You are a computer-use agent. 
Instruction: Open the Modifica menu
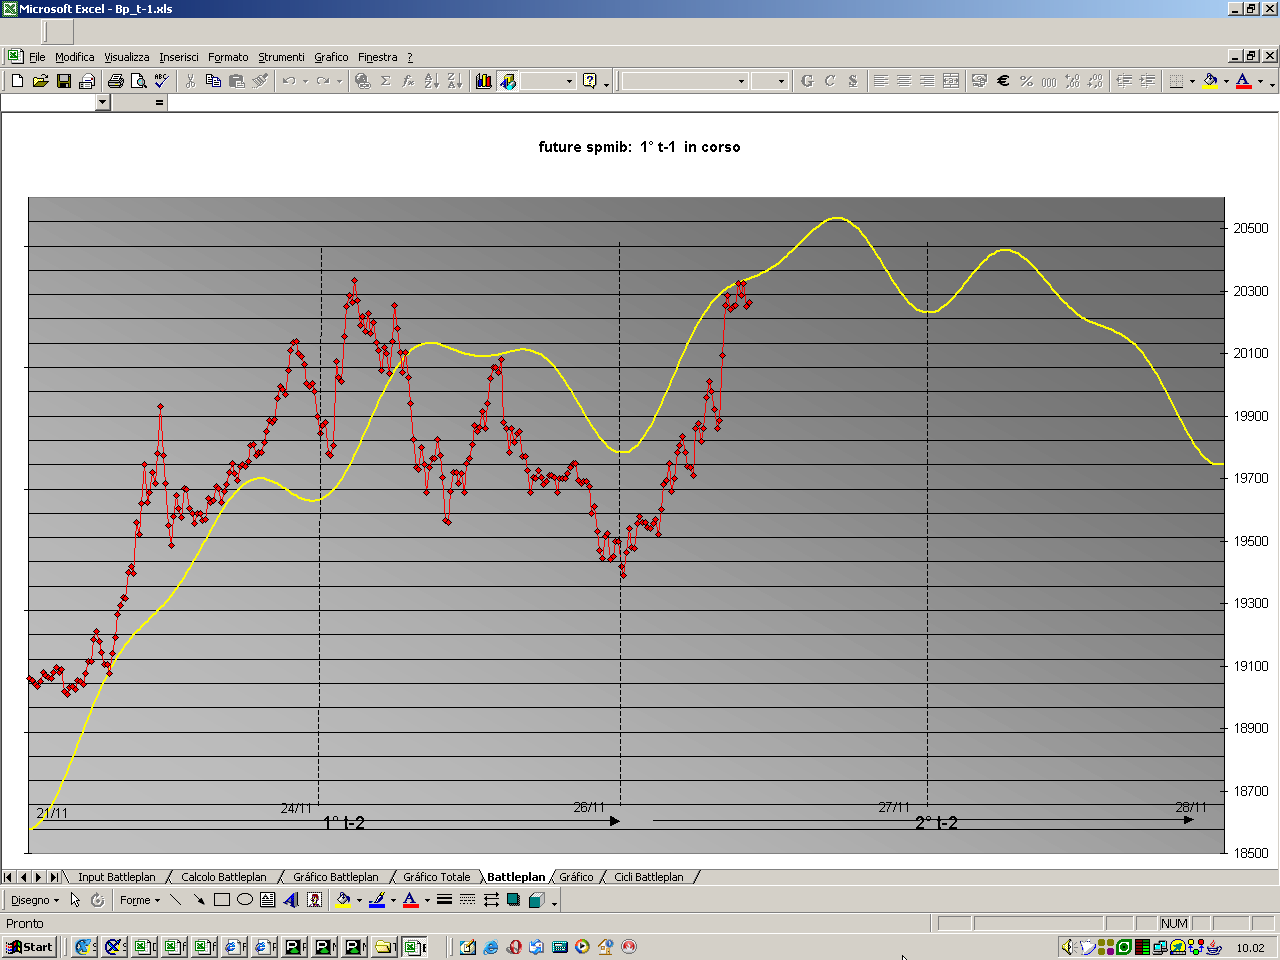[75, 57]
